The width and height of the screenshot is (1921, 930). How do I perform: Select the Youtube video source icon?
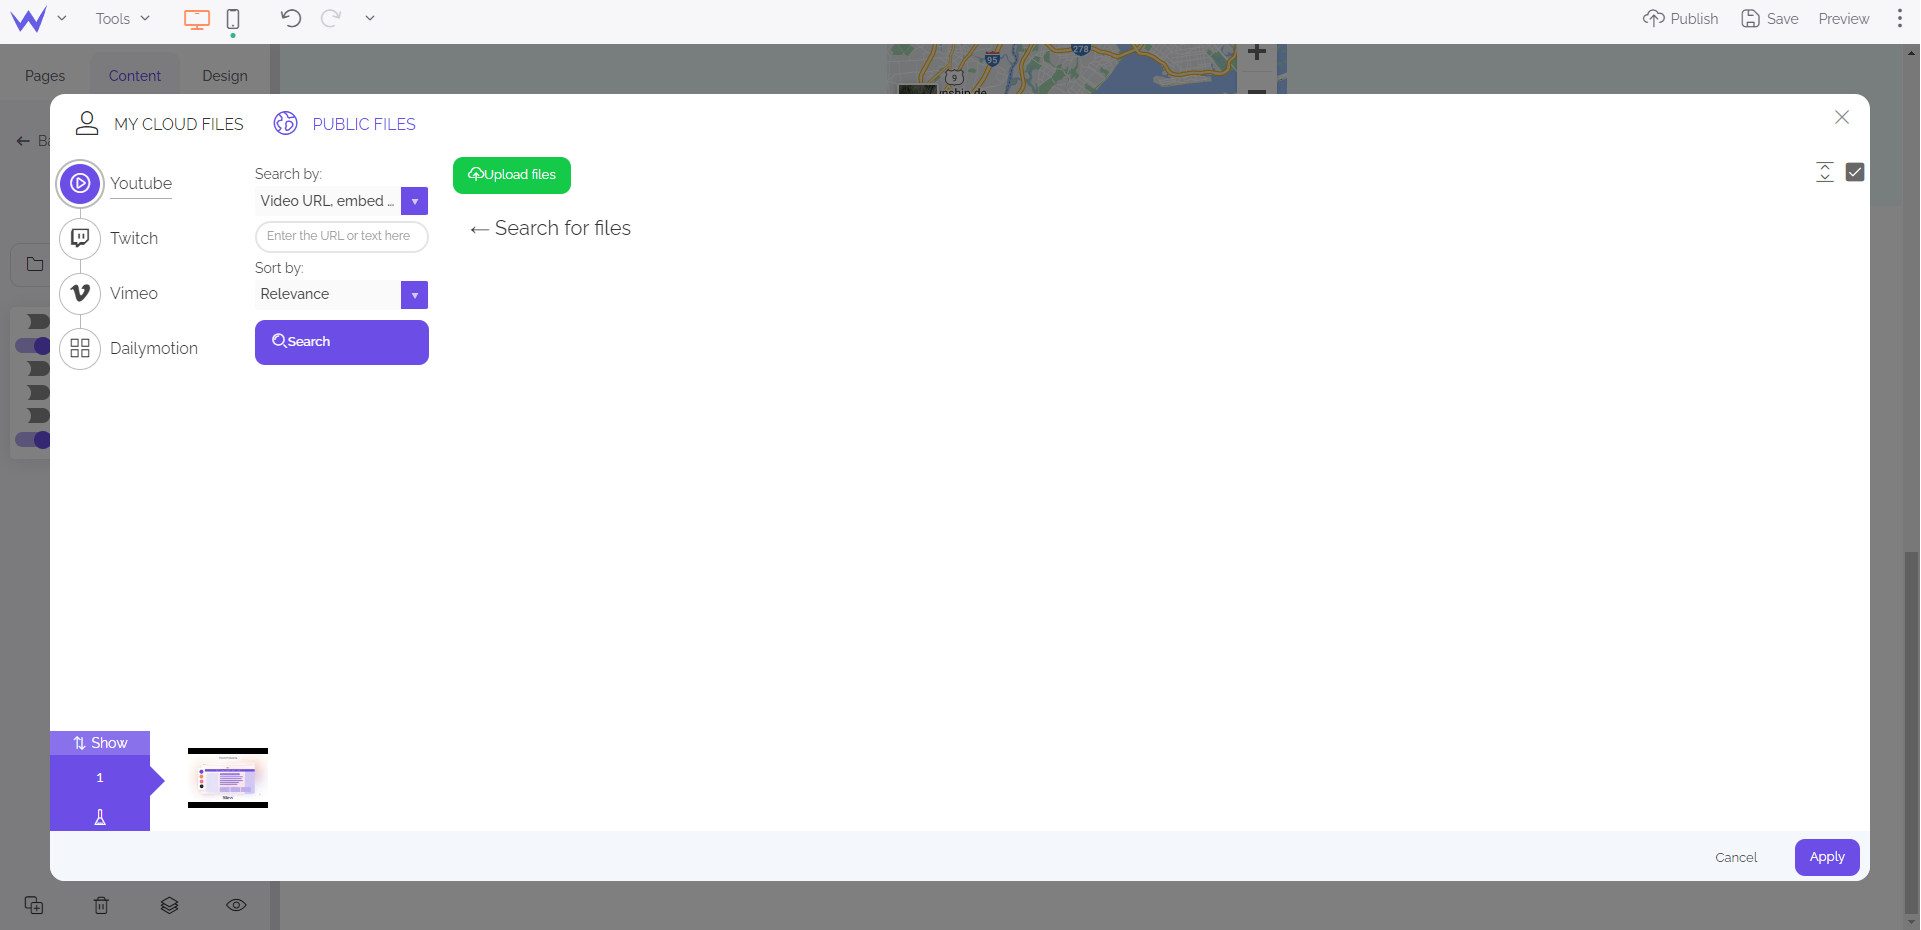click(80, 184)
